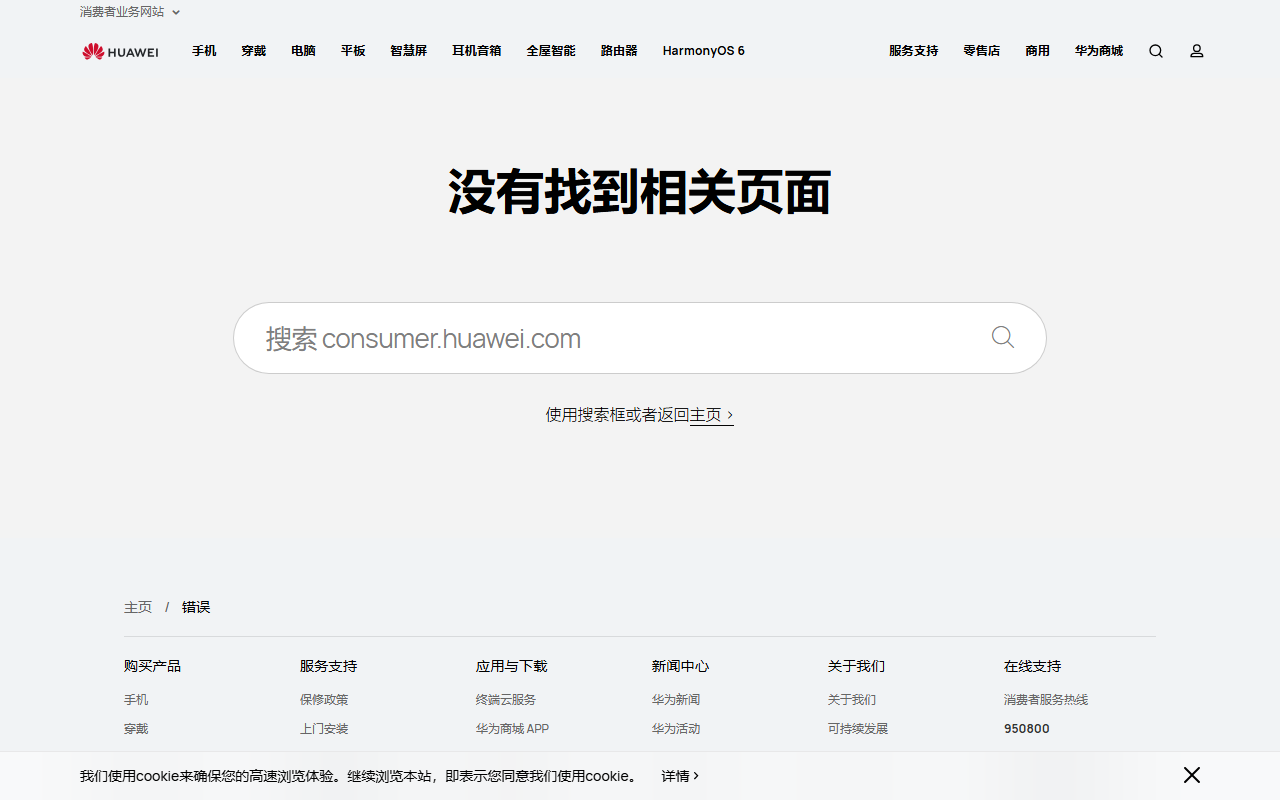The height and width of the screenshot is (800, 1280).
Task: Open the footer 手机 link
Action: click(x=136, y=700)
